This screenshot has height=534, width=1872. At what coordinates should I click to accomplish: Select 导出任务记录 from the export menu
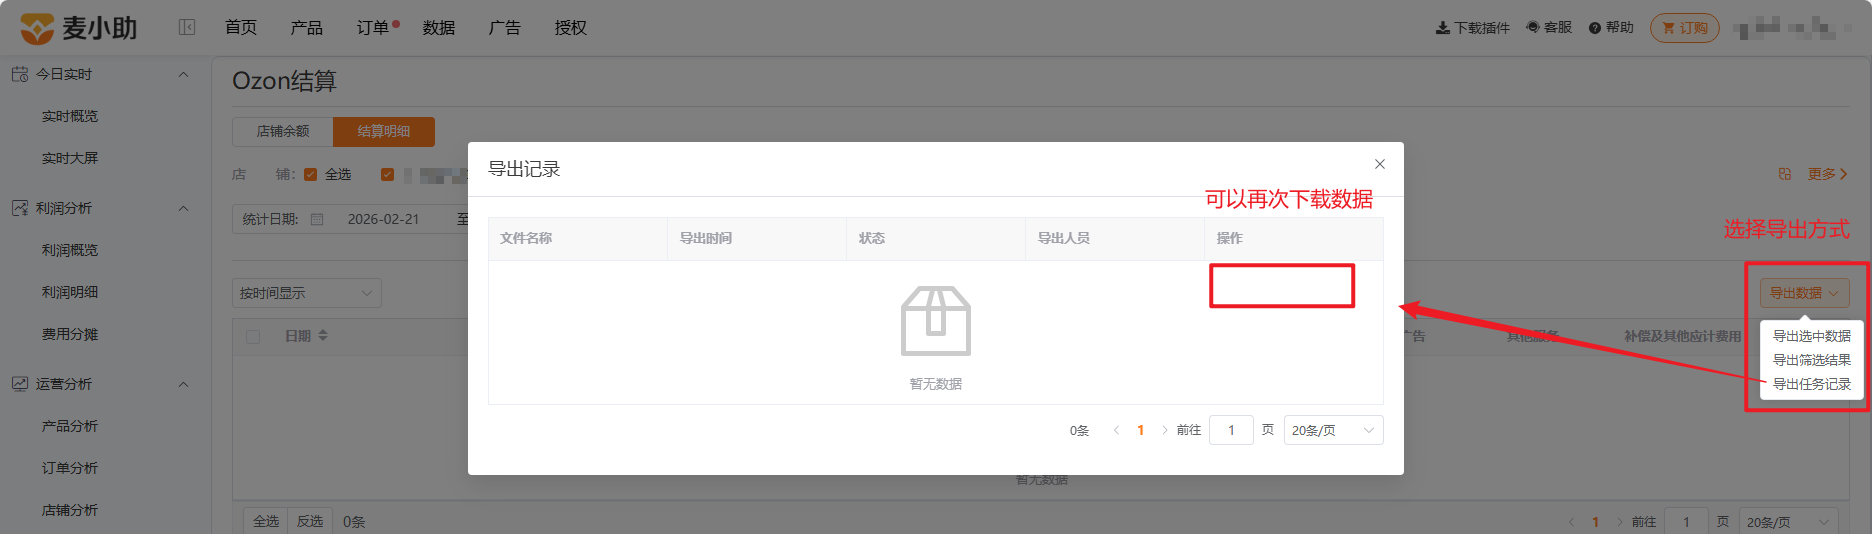pos(1811,384)
